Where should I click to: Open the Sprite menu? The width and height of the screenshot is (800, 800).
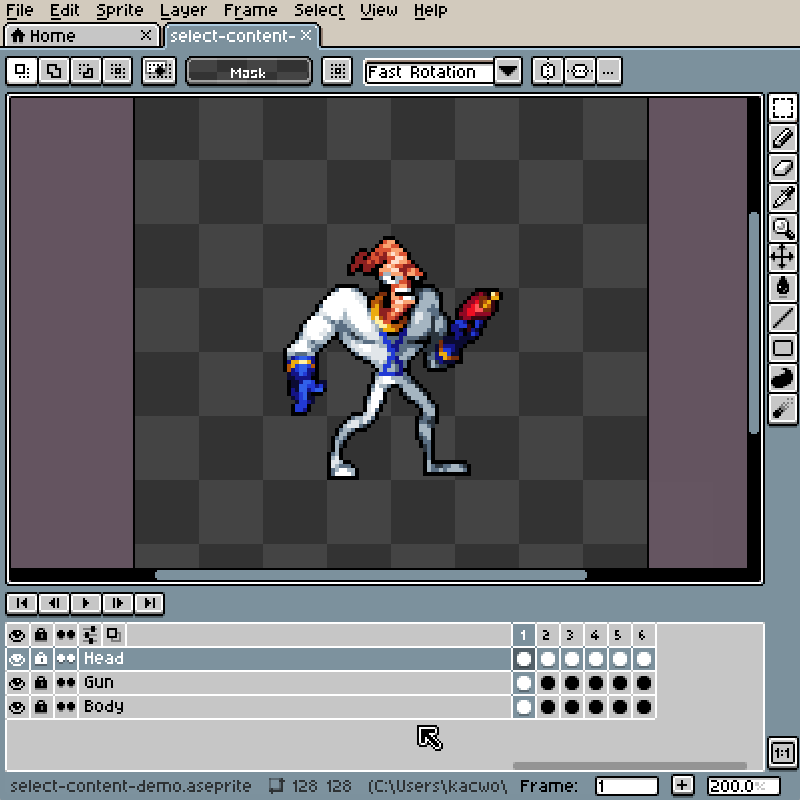click(120, 11)
